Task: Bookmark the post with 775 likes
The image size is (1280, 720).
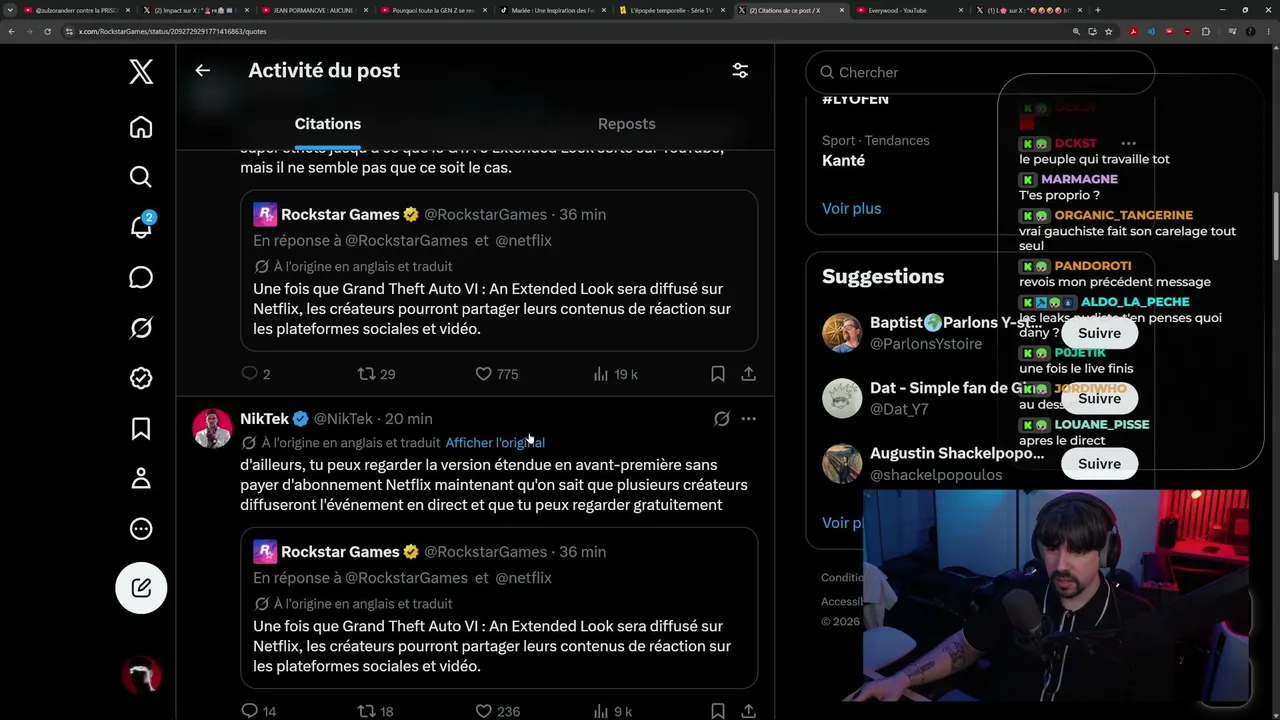Action: pos(717,374)
